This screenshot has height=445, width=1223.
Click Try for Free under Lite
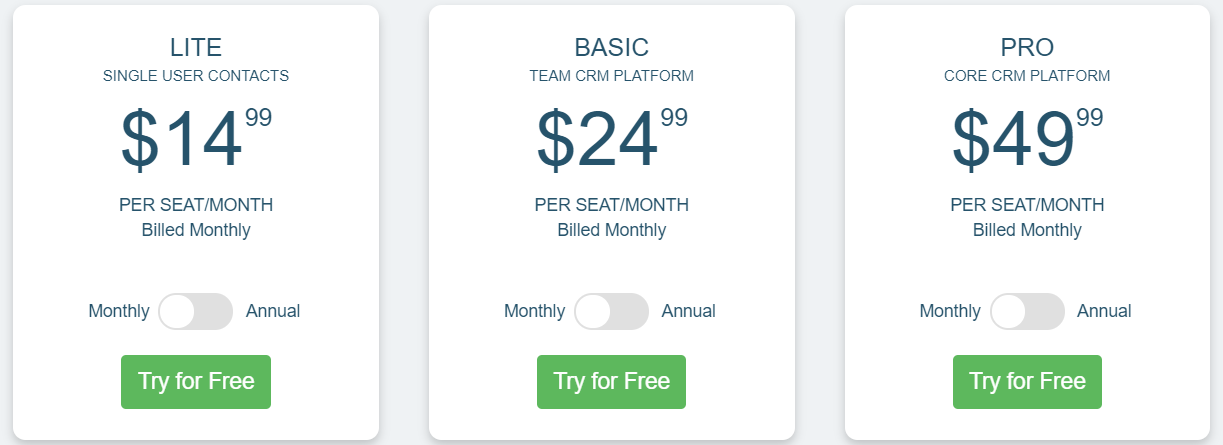(x=196, y=382)
